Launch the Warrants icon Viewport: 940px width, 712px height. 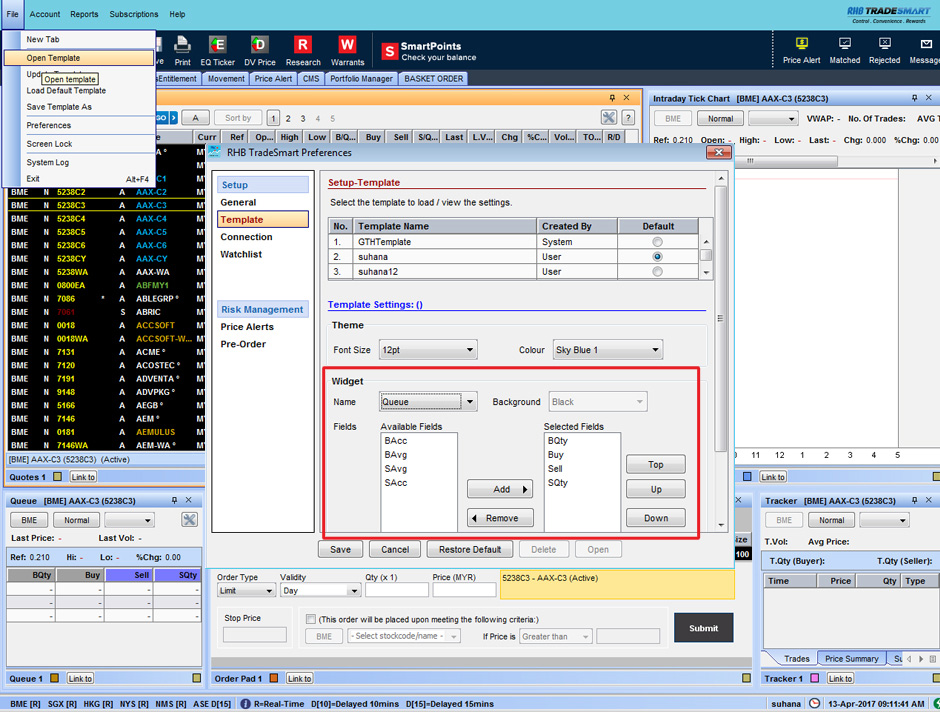(x=347, y=46)
